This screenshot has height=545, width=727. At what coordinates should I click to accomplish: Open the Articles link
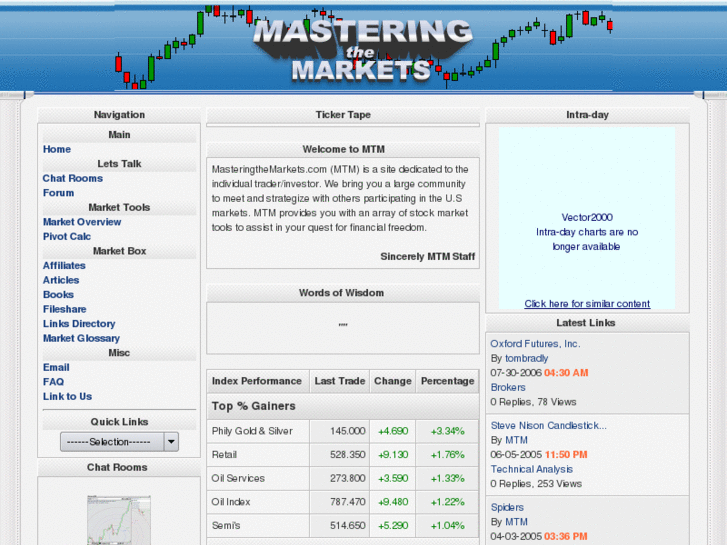click(61, 280)
